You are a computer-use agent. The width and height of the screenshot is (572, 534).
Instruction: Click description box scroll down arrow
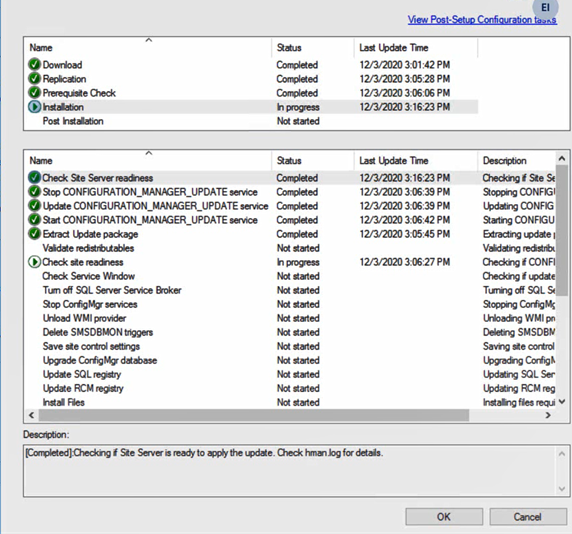tap(562, 488)
